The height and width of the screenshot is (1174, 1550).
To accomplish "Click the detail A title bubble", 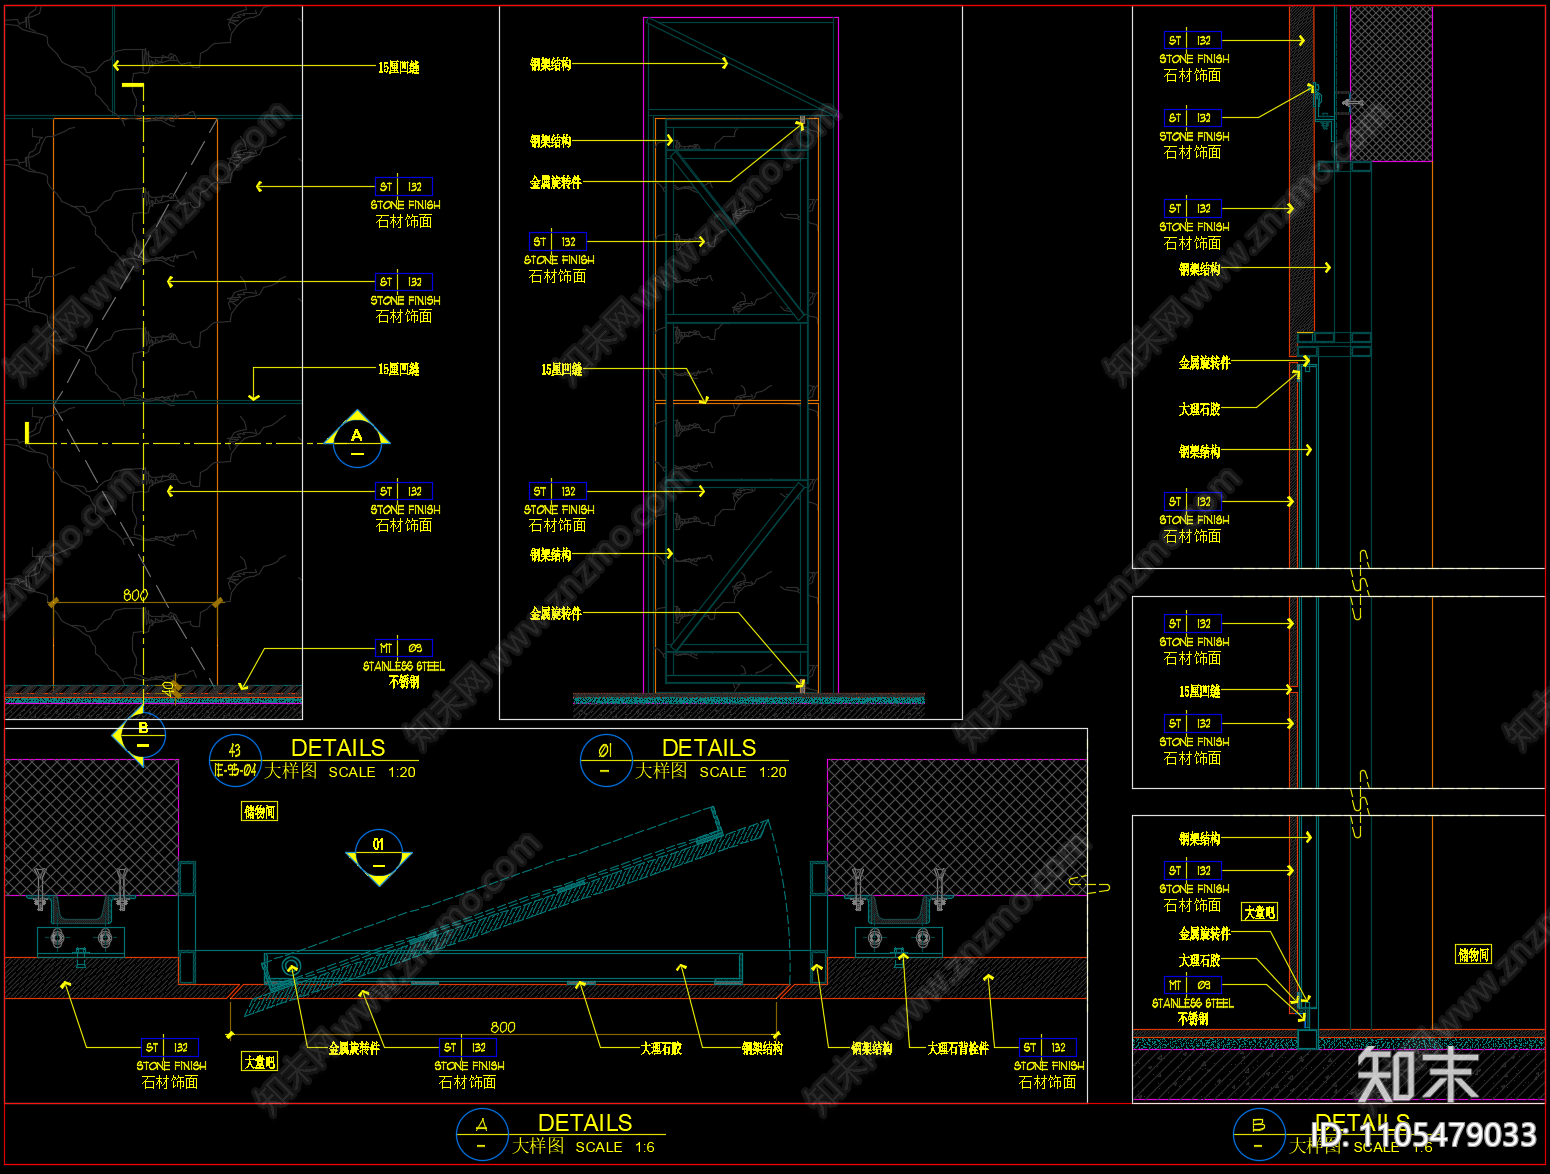I will (x=482, y=1135).
